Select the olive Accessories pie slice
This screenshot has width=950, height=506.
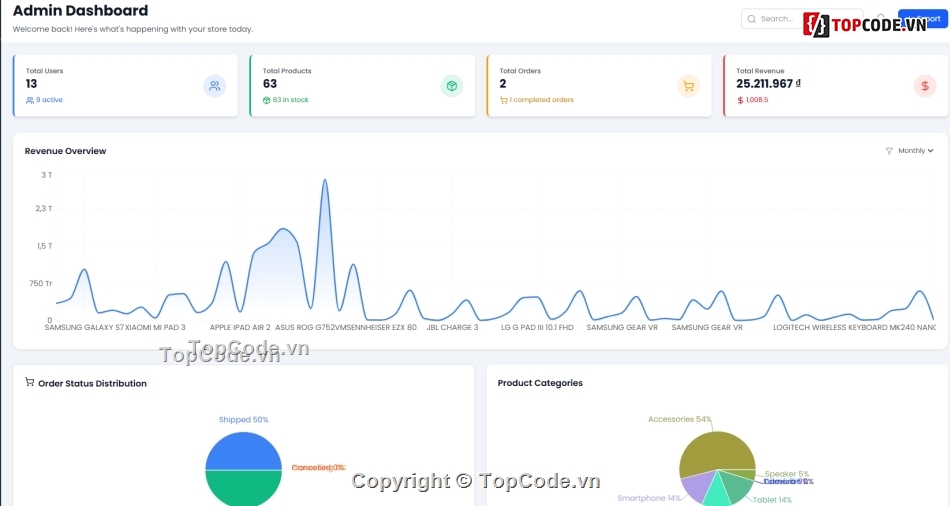(x=715, y=451)
